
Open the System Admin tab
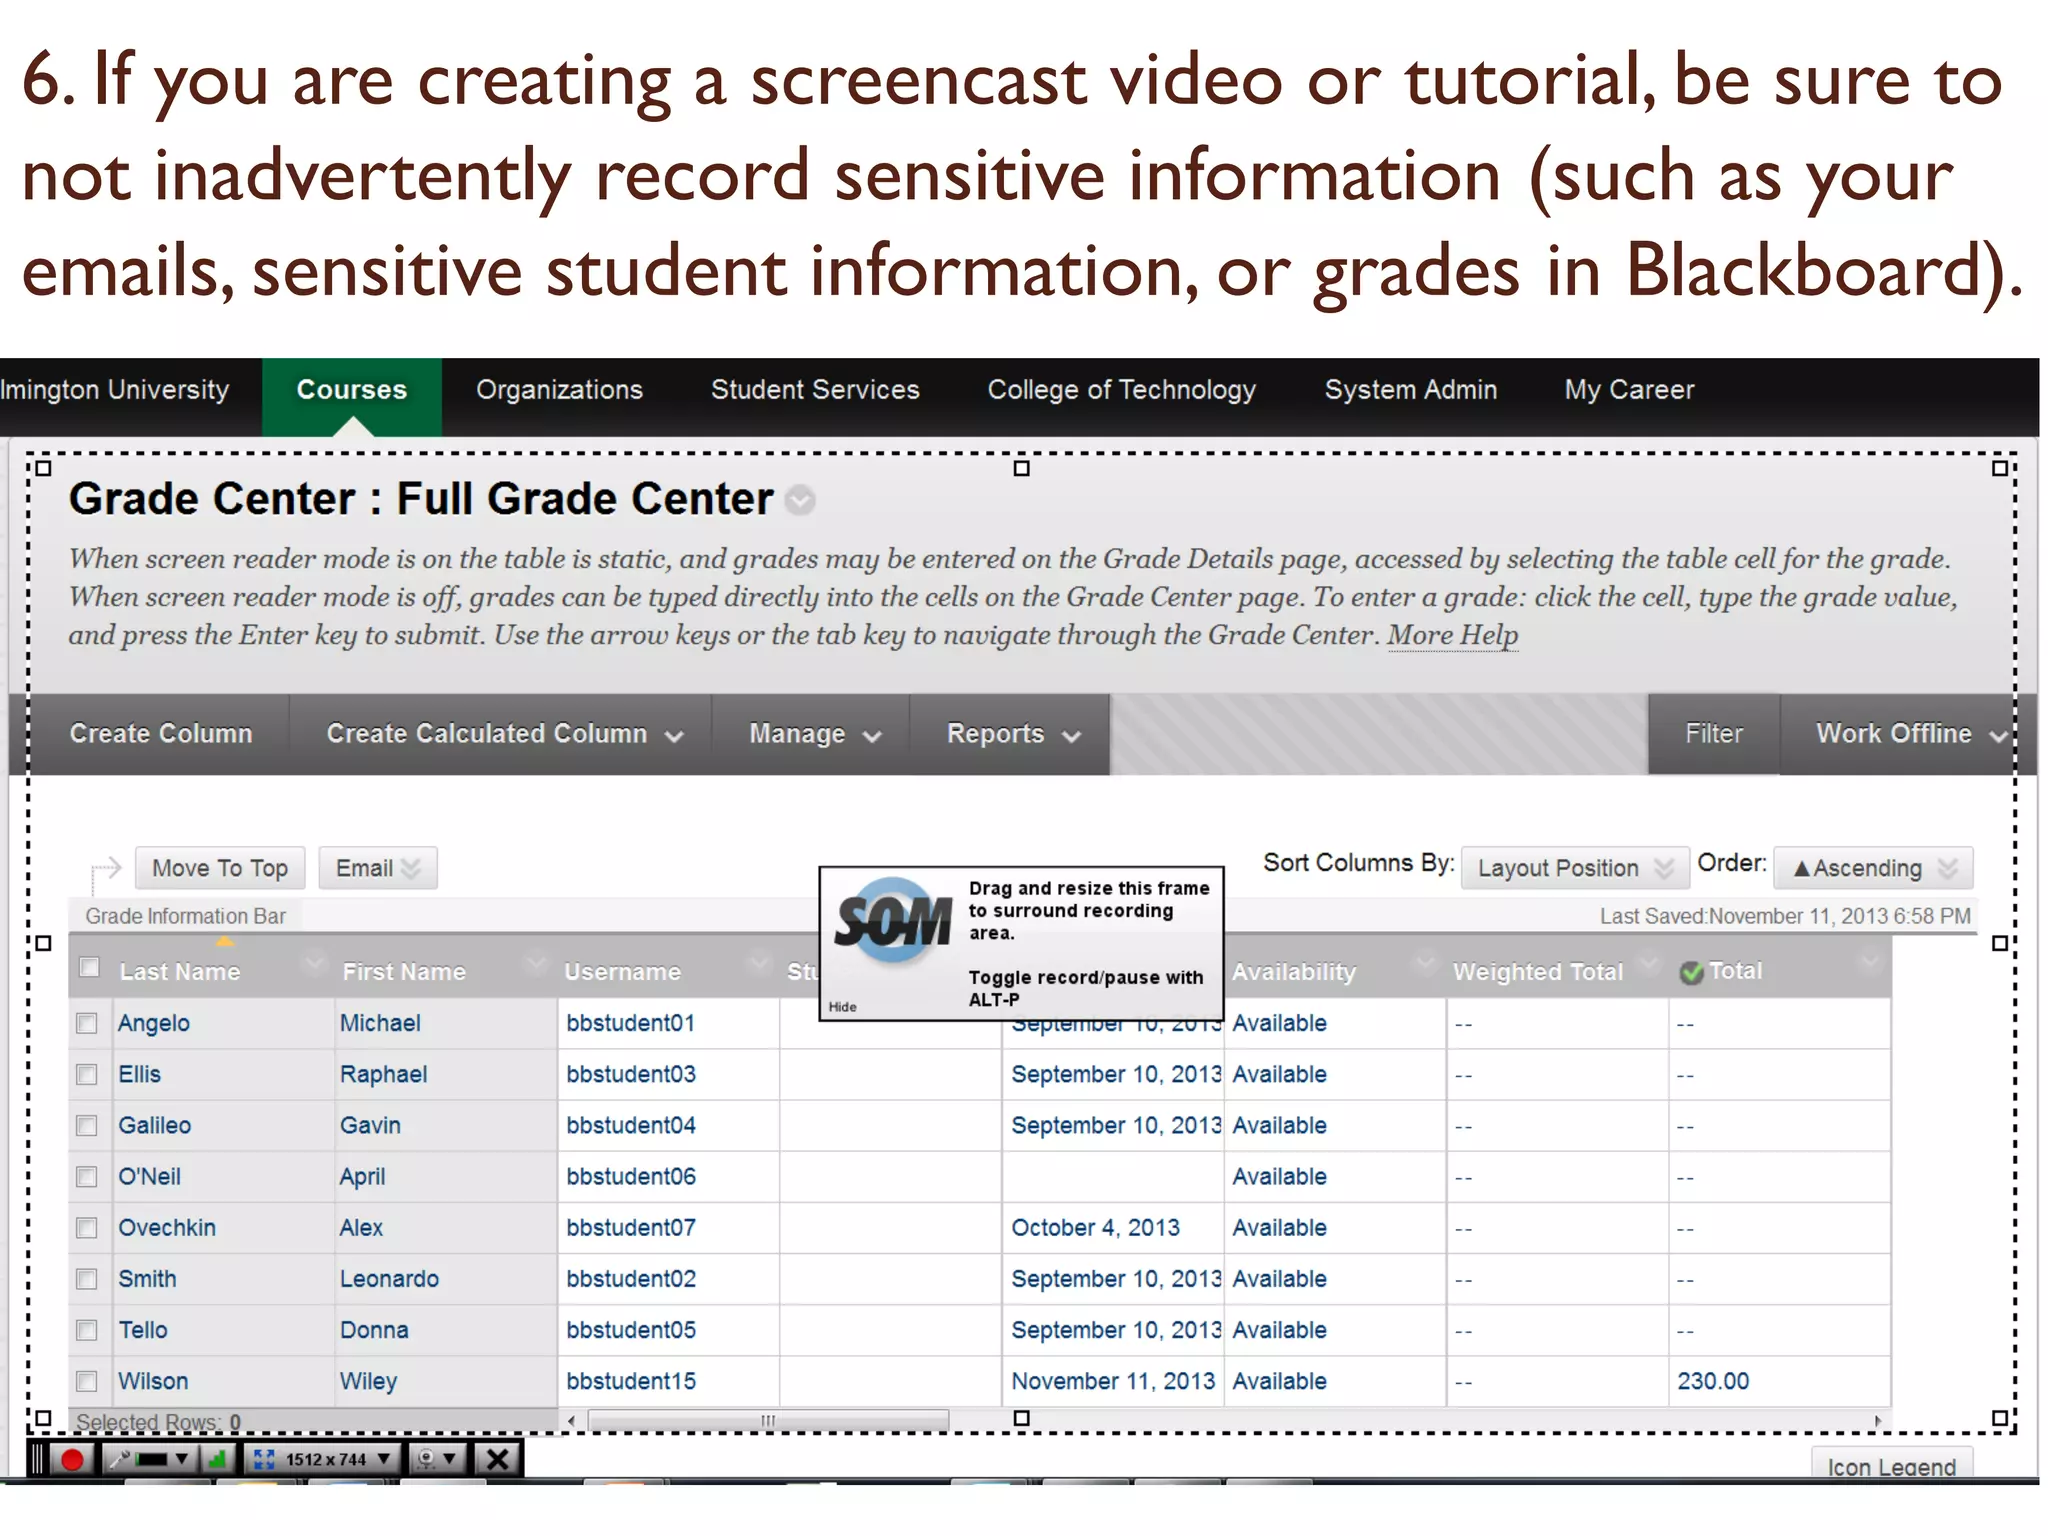click(x=1410, y=390)
